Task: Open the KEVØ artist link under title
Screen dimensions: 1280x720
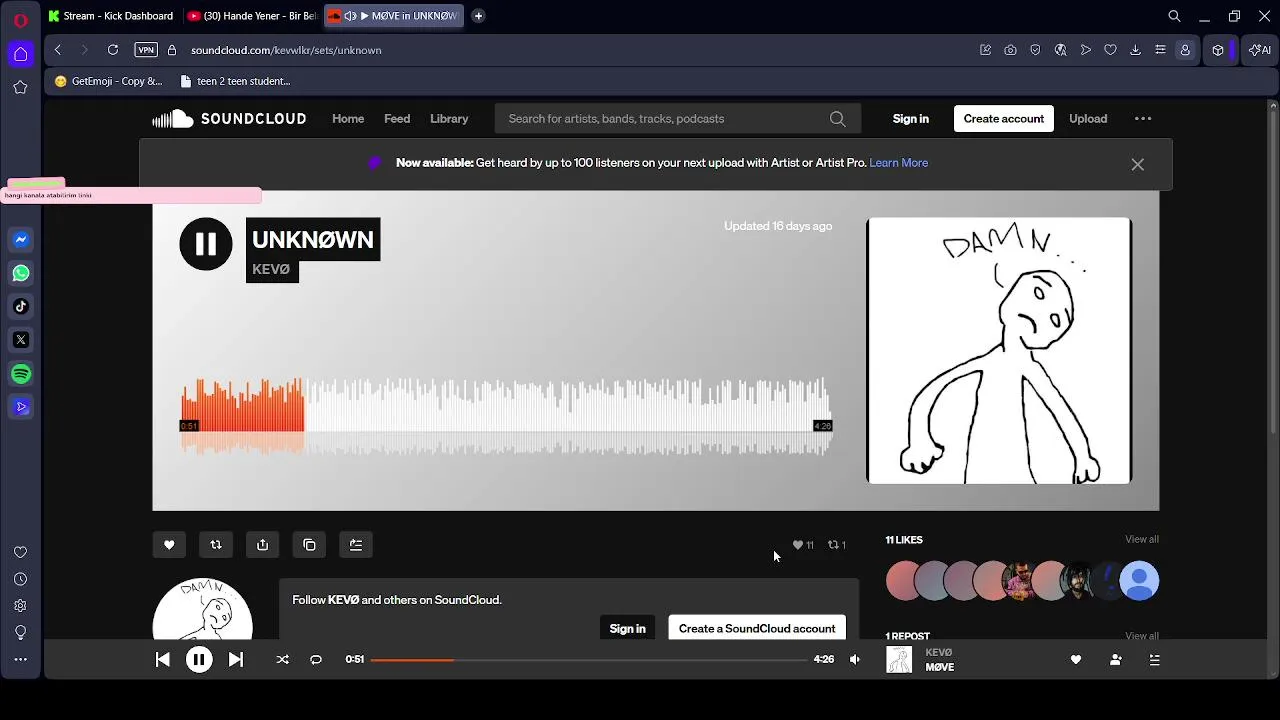Action: [x=271, y=269]
